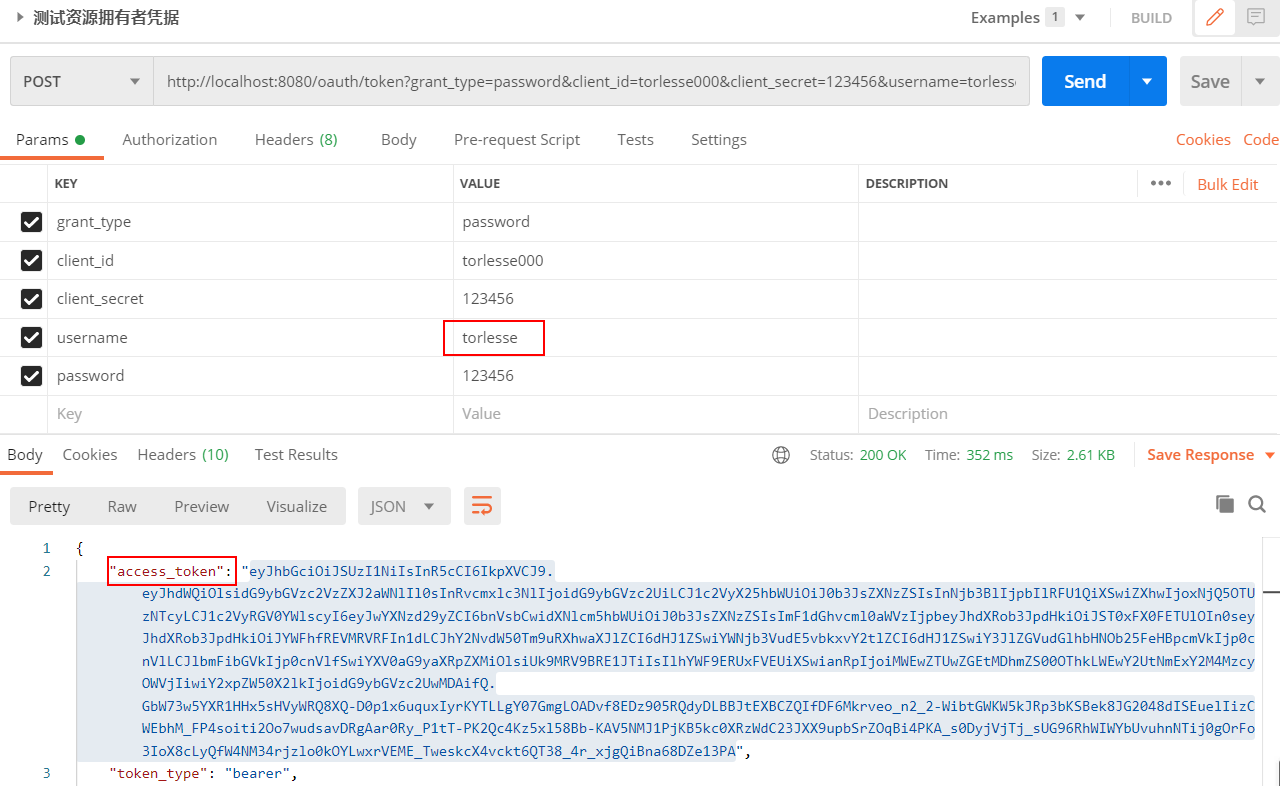The image size is (1280, 786).
Task: Open the request Body tab
Action: pos(399,140)
